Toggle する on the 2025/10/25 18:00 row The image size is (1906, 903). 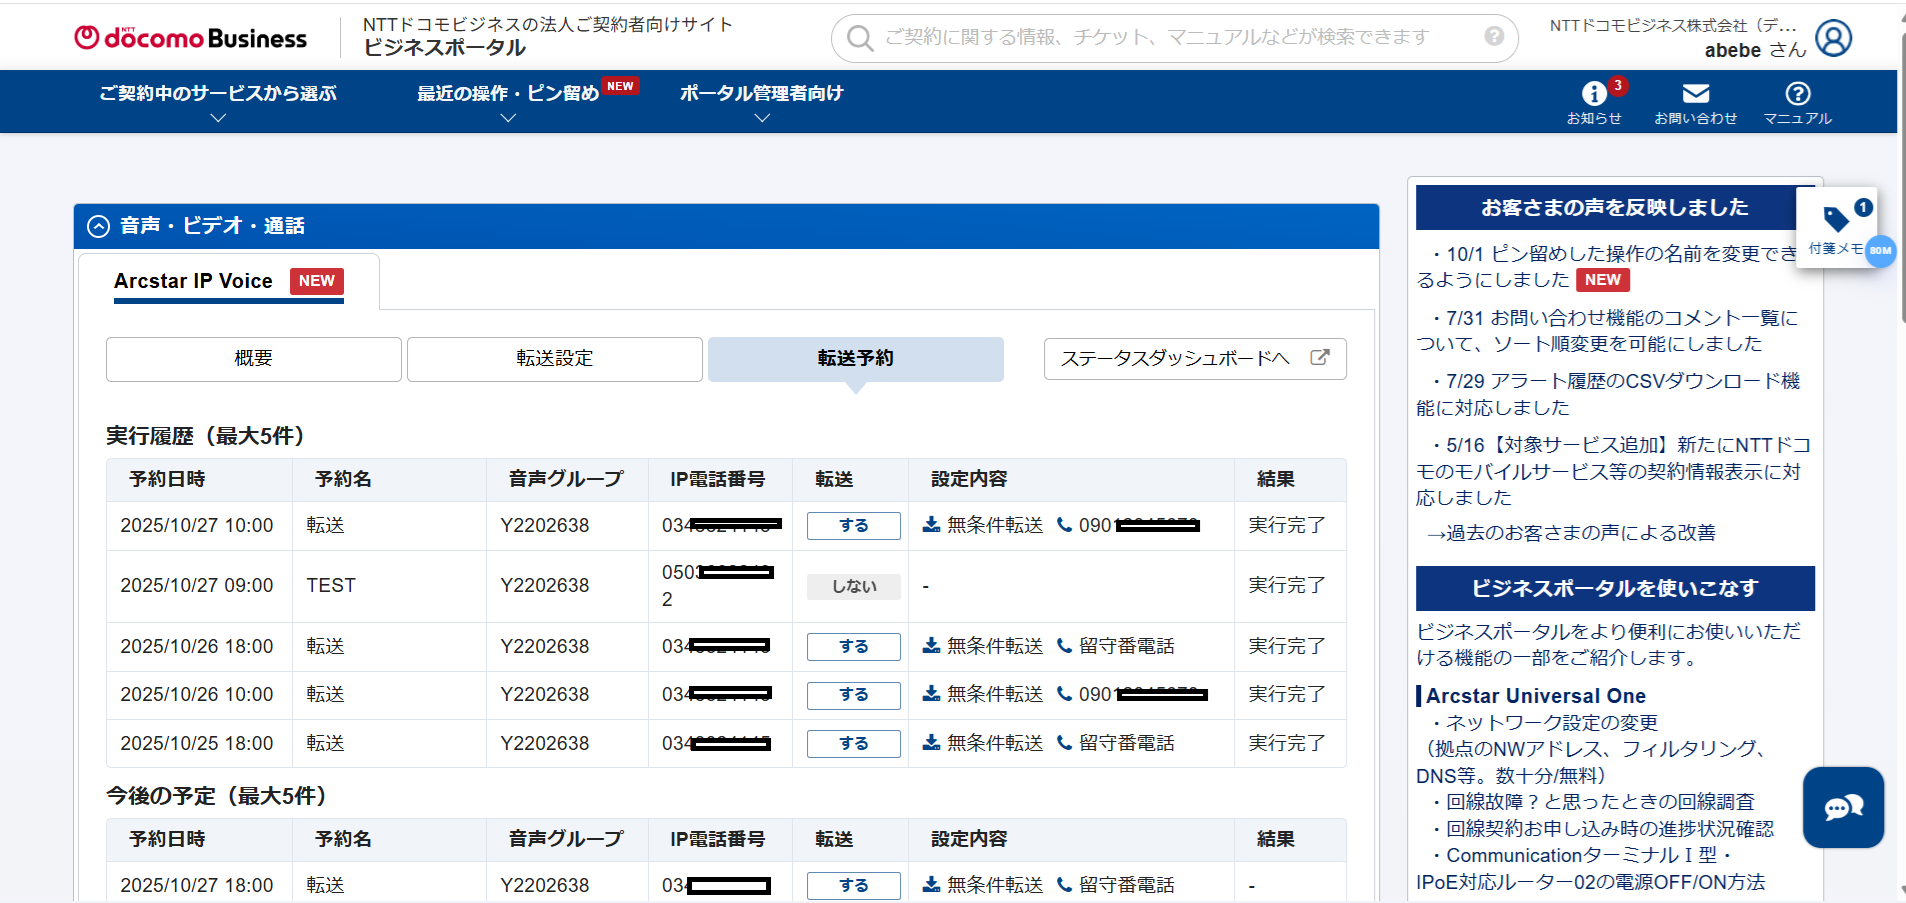(x=853, y=744)
